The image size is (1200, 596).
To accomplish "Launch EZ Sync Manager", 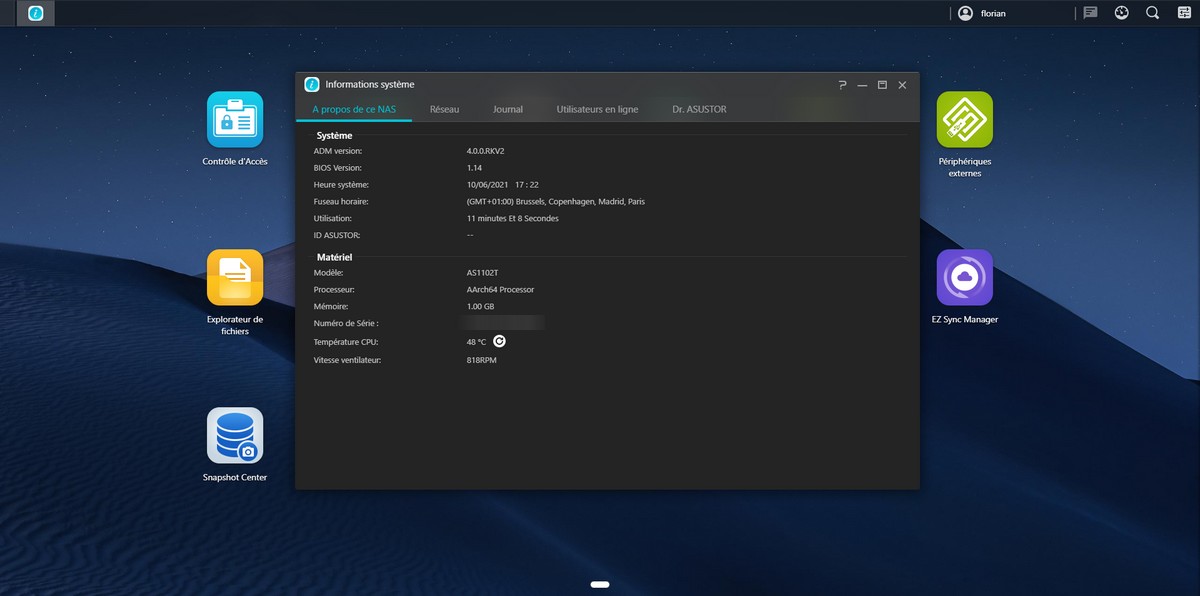I will click(x=964, y=277).
